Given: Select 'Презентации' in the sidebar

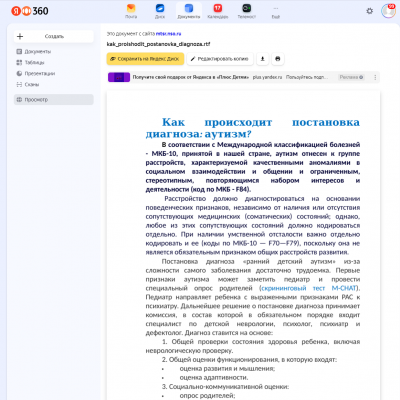Looking at the screenshot, I should (x=39, y=74).
